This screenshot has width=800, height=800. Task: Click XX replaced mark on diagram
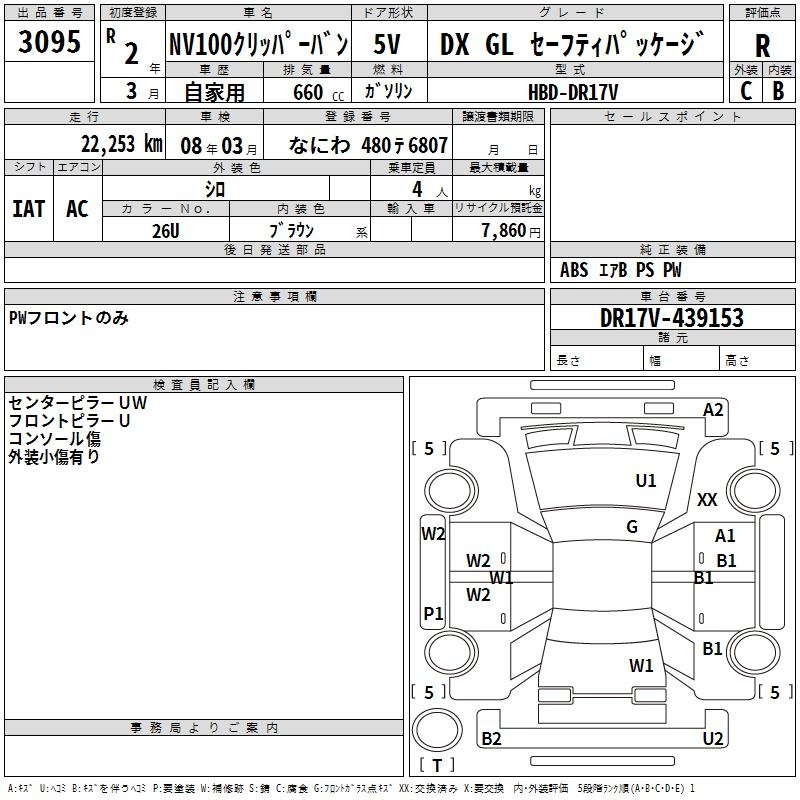click(707, 499)
